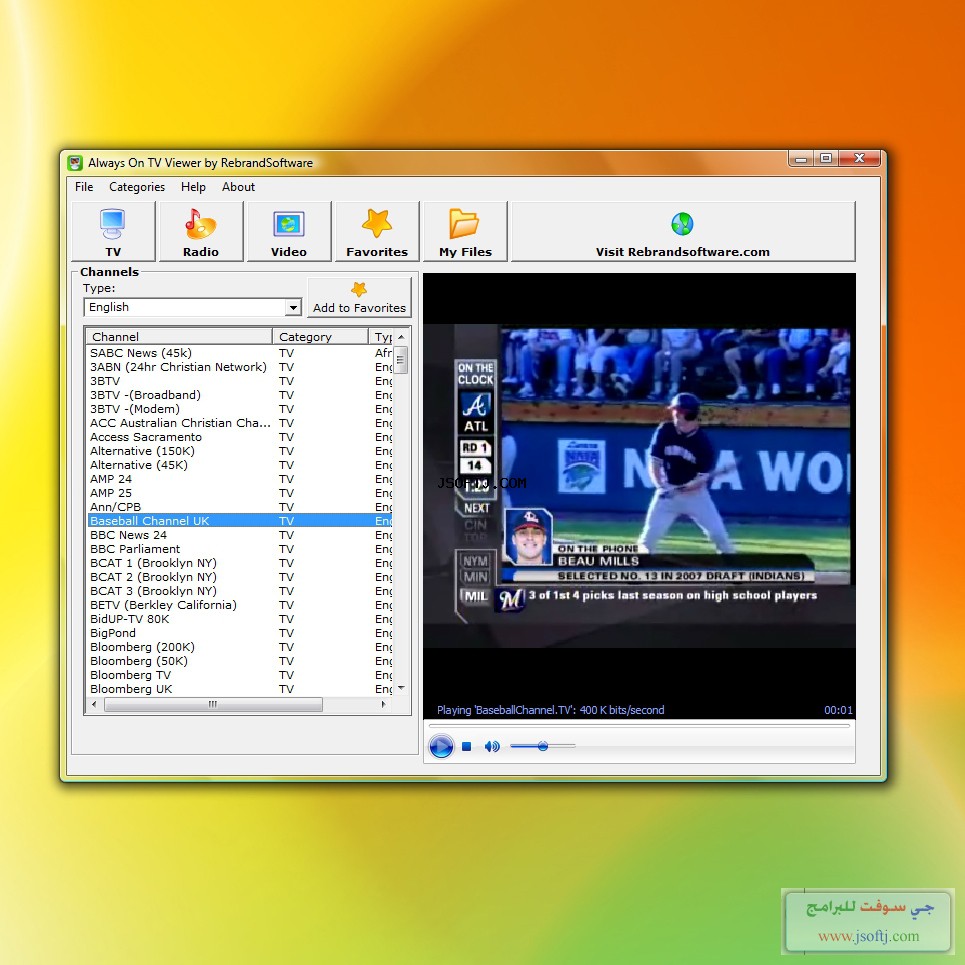Select the Bloomberg TV channel
This screenshot has width=965, height=965.
coord(239,675)
